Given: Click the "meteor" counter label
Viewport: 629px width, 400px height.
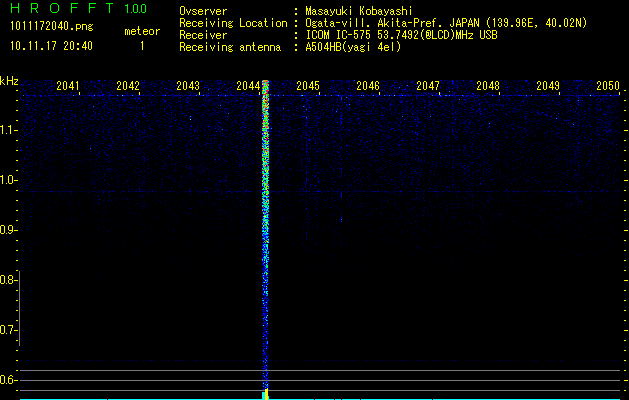Looking at the screenshot, I should pyautogui.click(x=142, y=31).
